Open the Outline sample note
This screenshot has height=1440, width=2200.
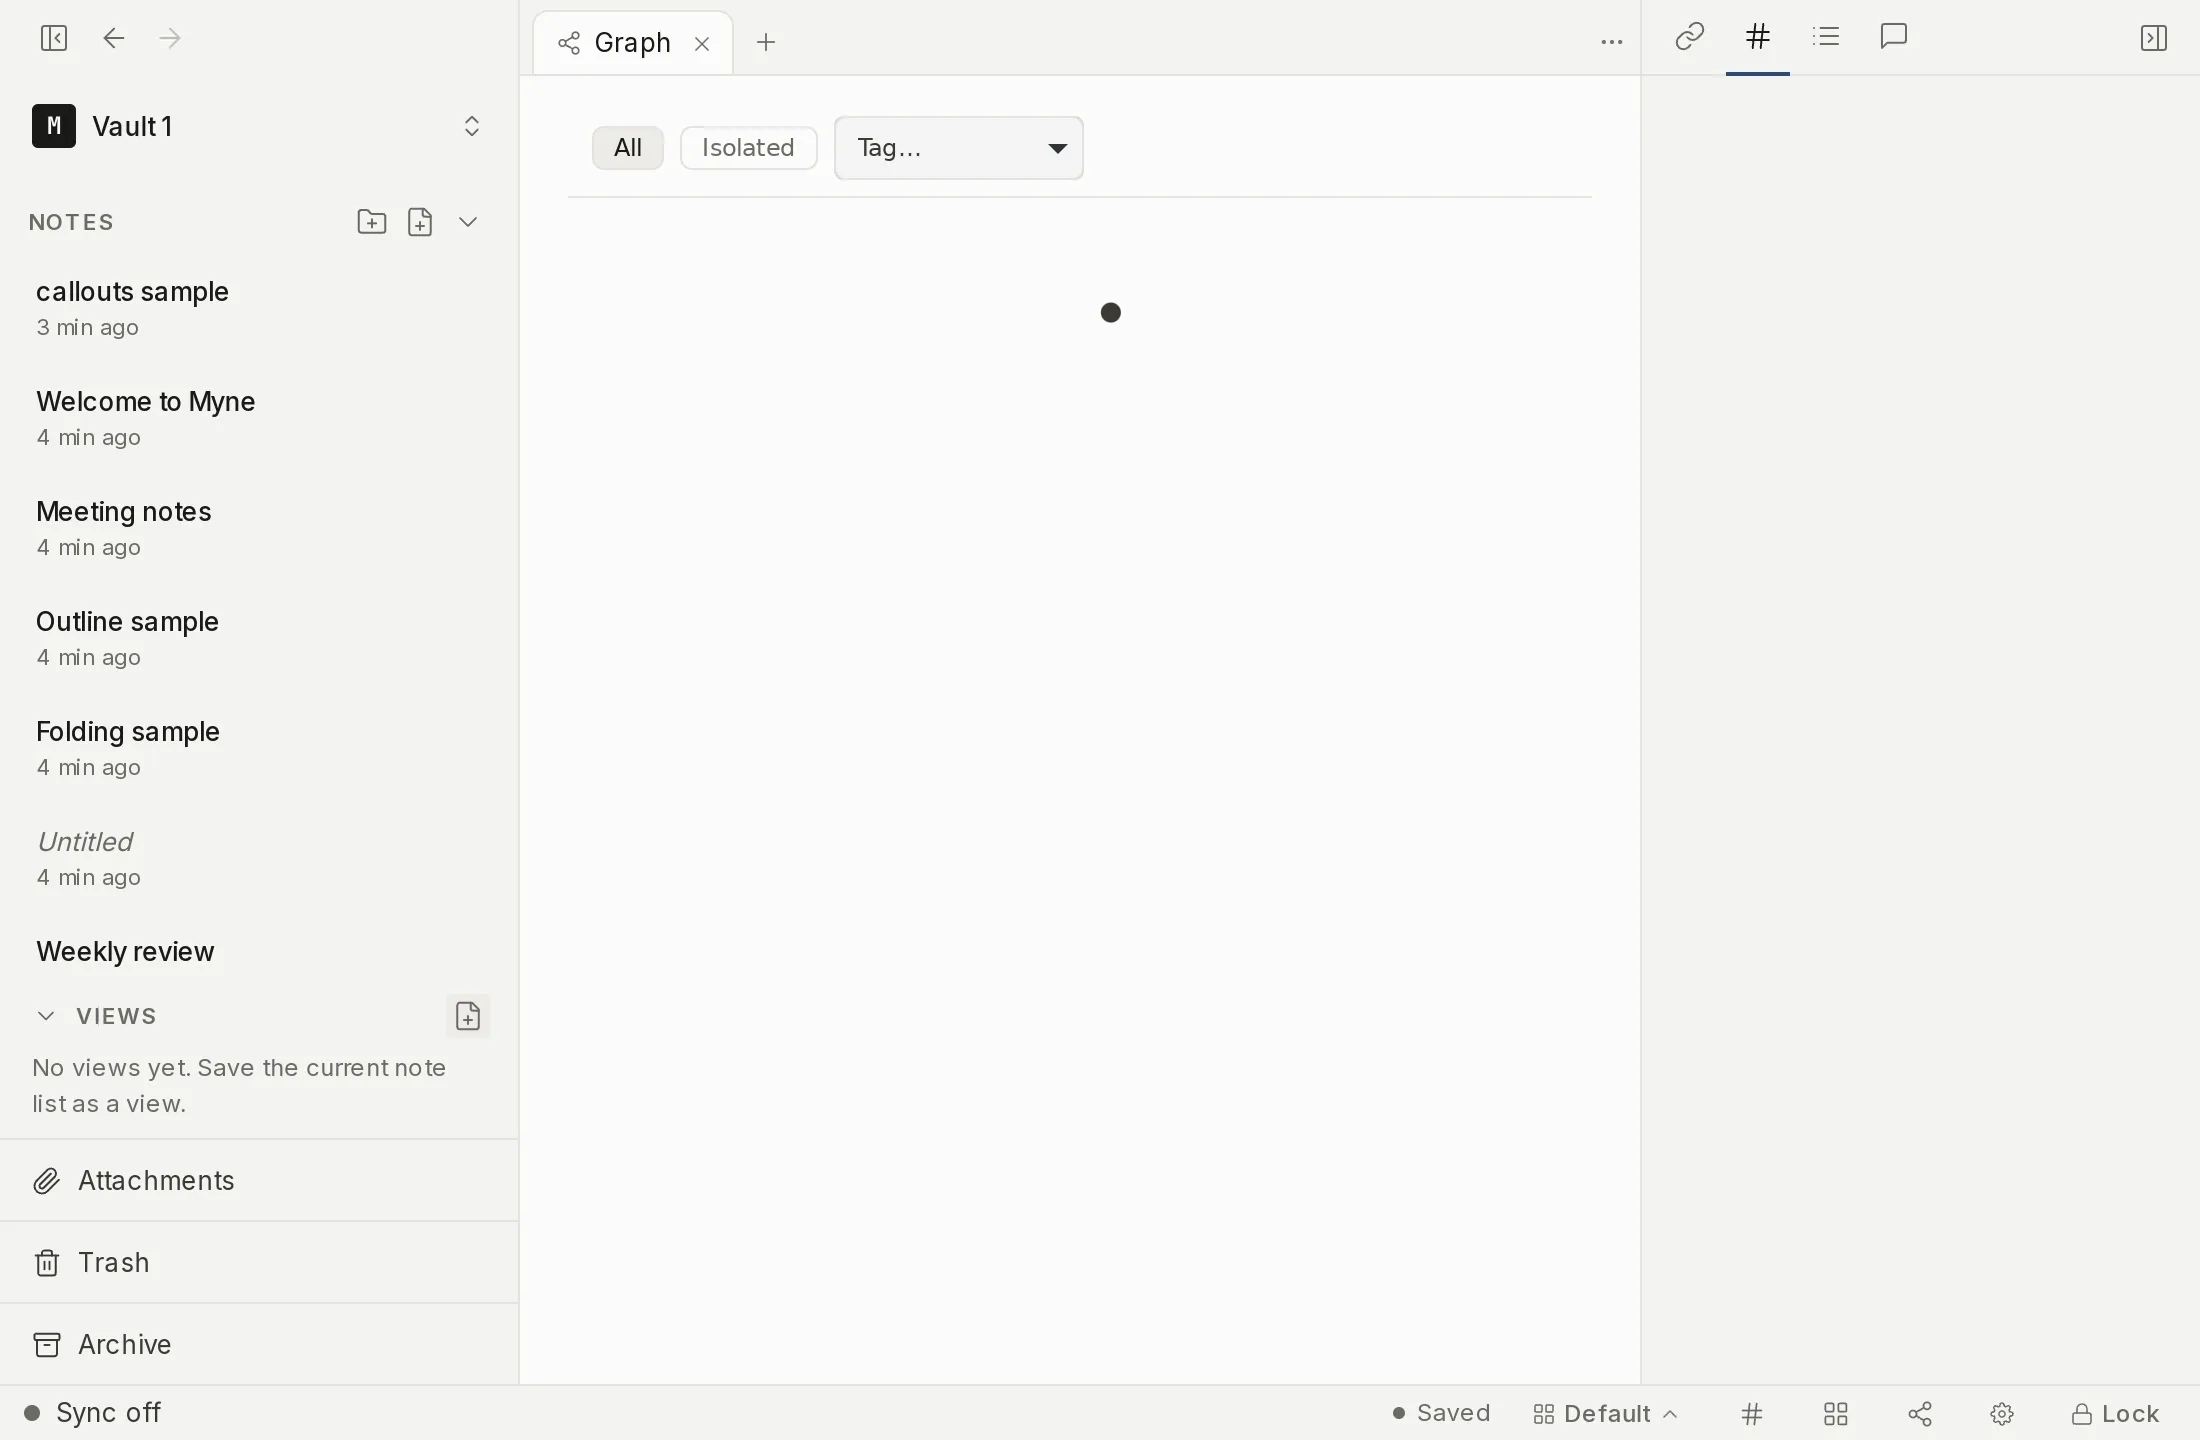tap(258, 639)
